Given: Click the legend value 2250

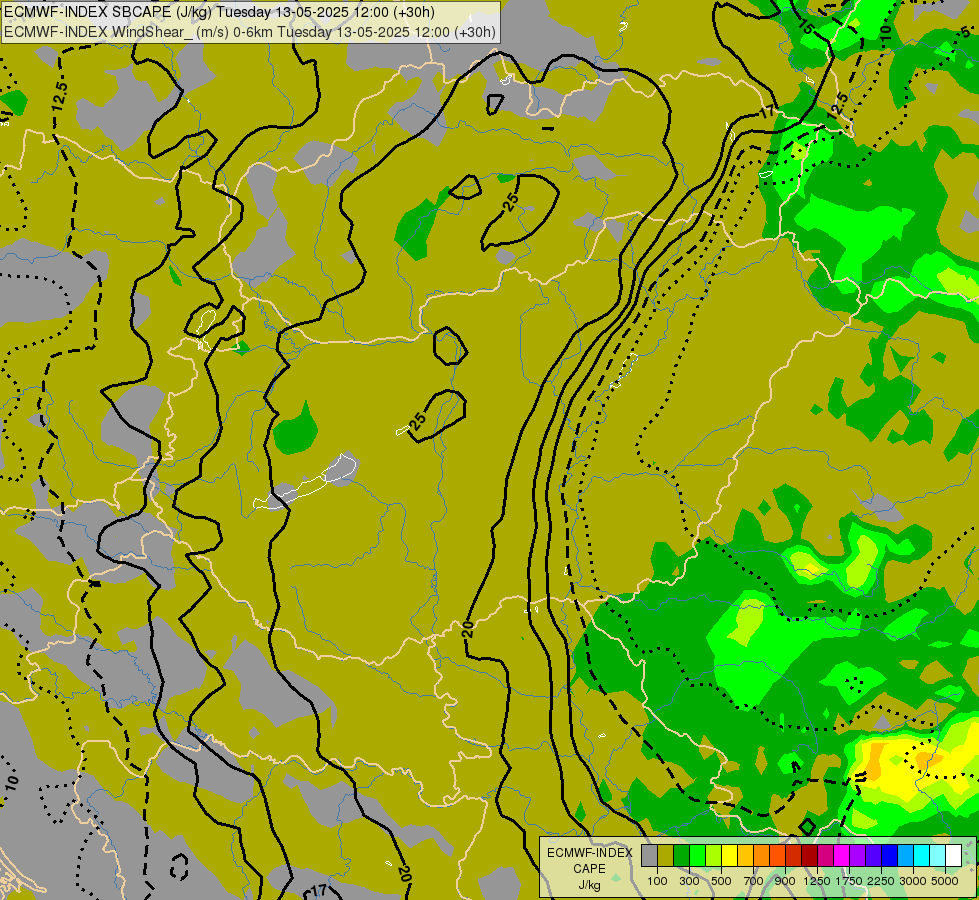Looking at the screenshot, I should pos(881,881).
